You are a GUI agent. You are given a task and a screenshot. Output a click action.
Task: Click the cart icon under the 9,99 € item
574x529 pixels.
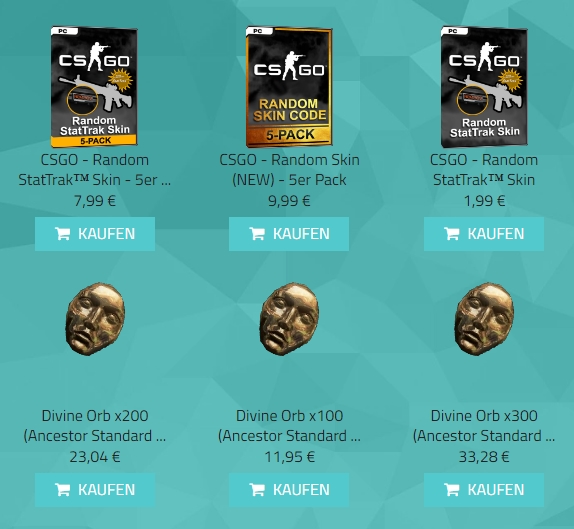click(257, 234)
